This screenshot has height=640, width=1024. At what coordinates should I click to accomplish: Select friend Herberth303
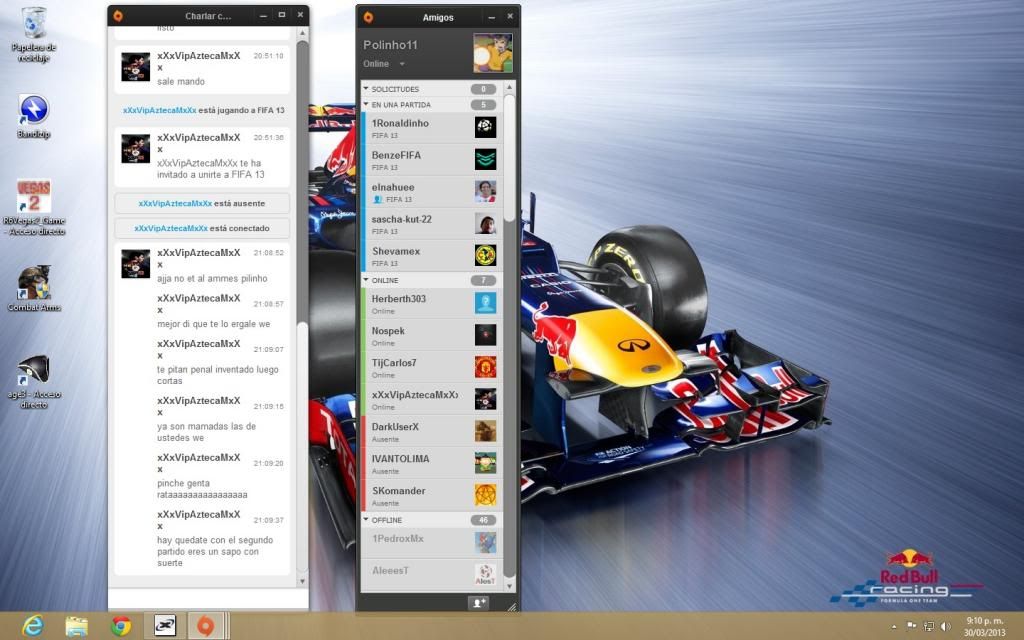pos(432,304)
